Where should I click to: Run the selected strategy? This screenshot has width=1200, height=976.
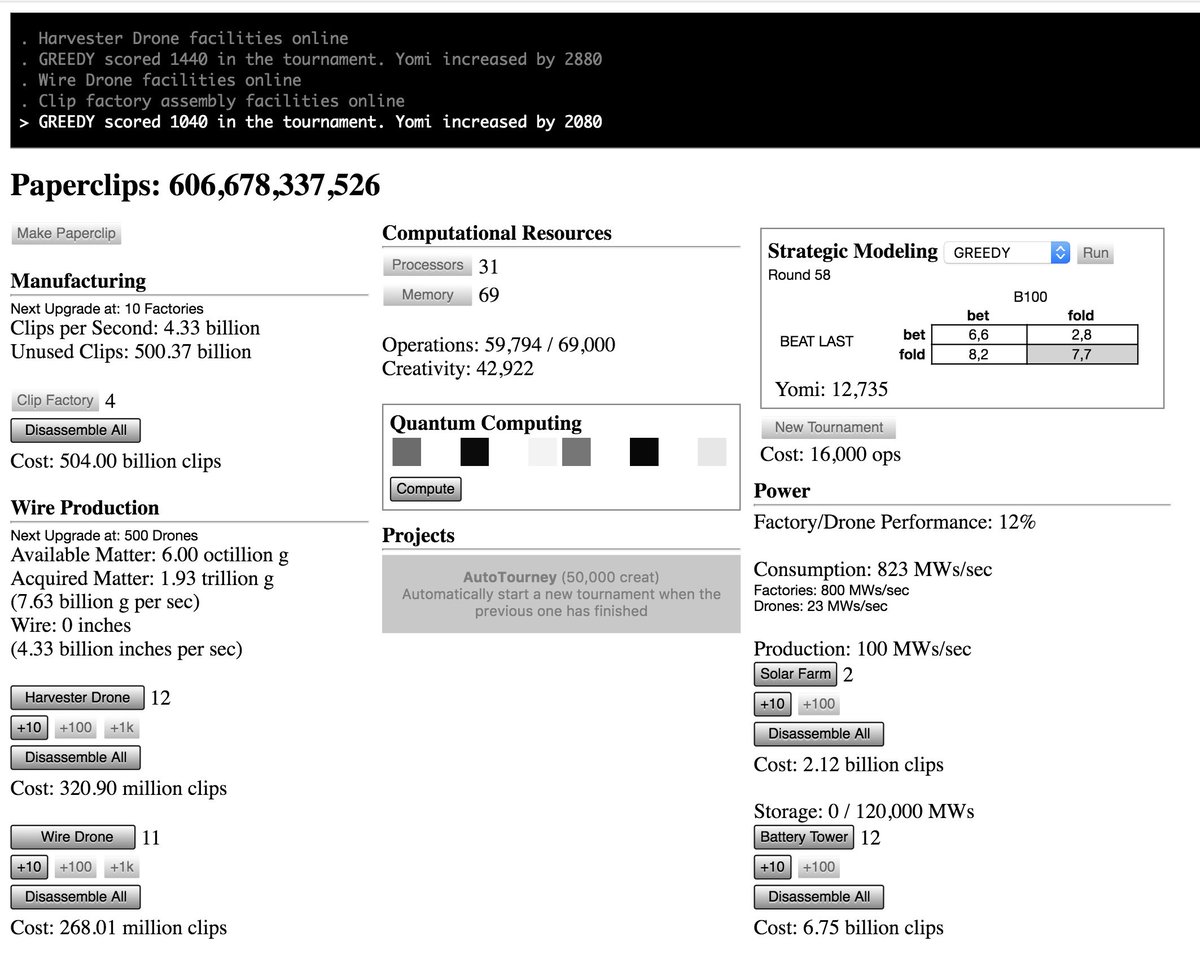(x=1095, y=253)
